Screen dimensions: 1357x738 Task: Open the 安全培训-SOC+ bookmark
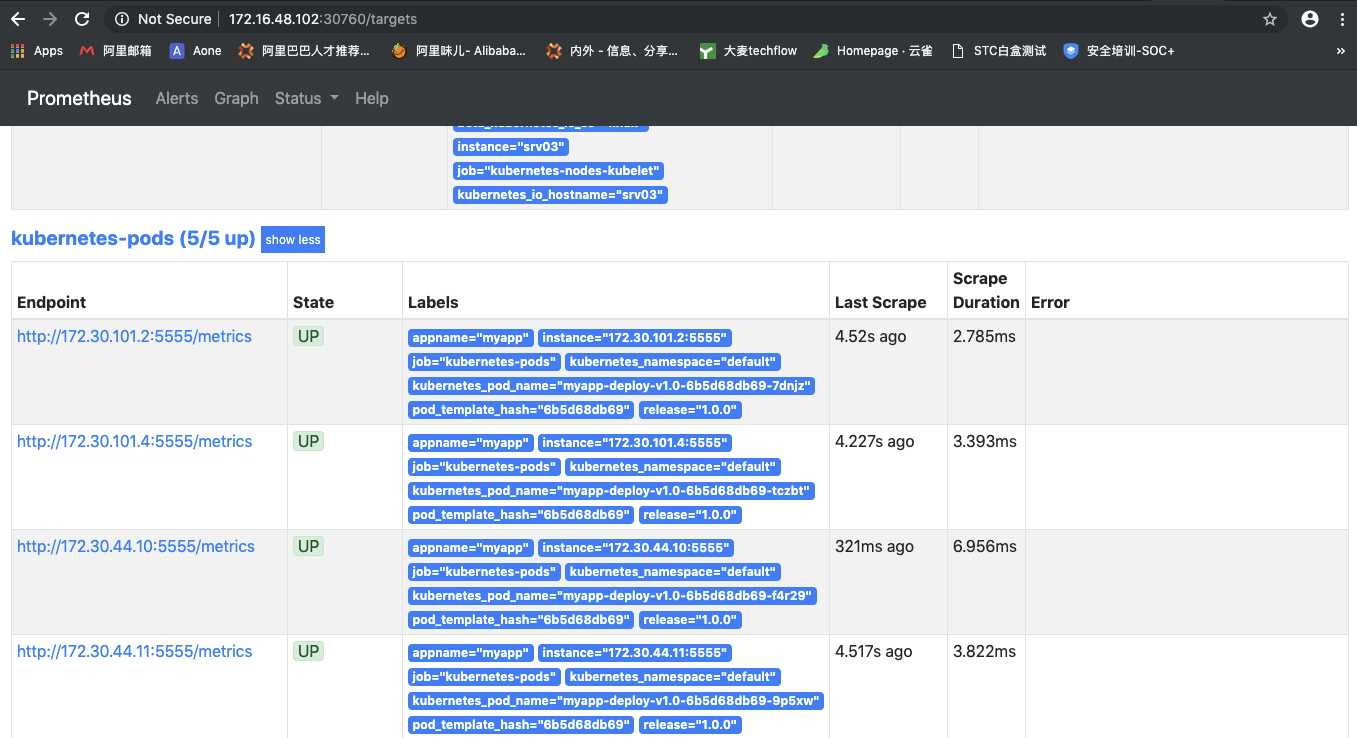1119,50
